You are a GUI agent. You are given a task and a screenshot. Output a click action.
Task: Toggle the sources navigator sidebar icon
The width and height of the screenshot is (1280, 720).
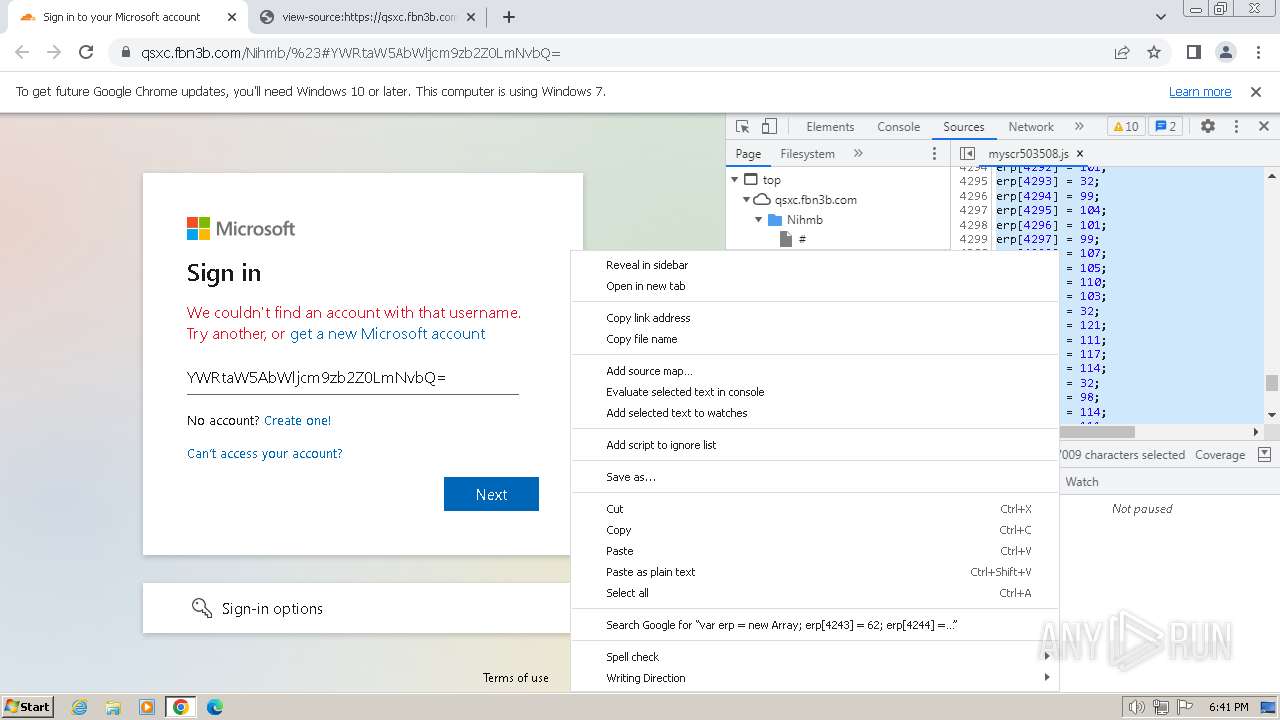click(x=967, y=154)
